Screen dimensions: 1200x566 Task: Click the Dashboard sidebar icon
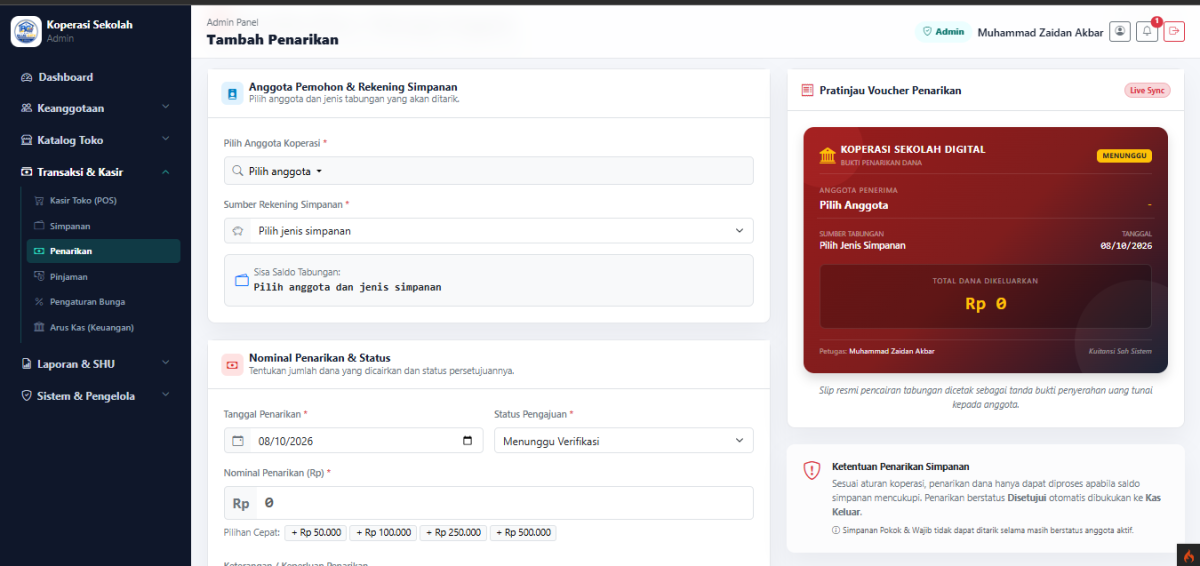pos(27,77)
